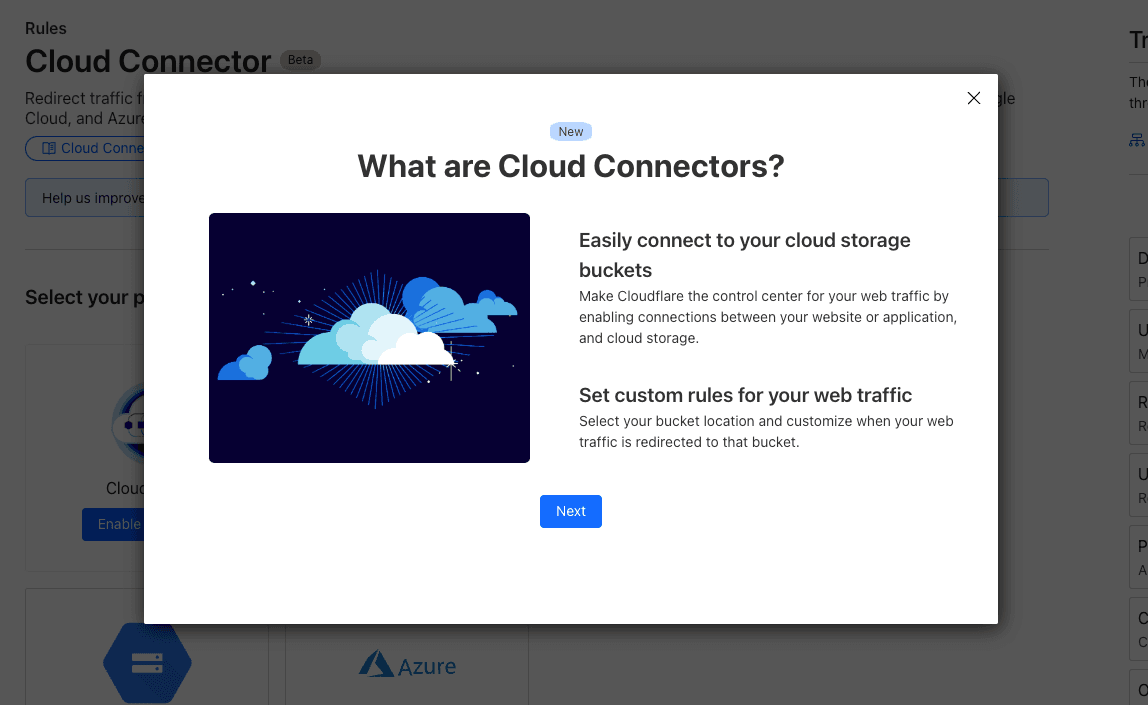Click the cloud illustration in the dialog

369,336
